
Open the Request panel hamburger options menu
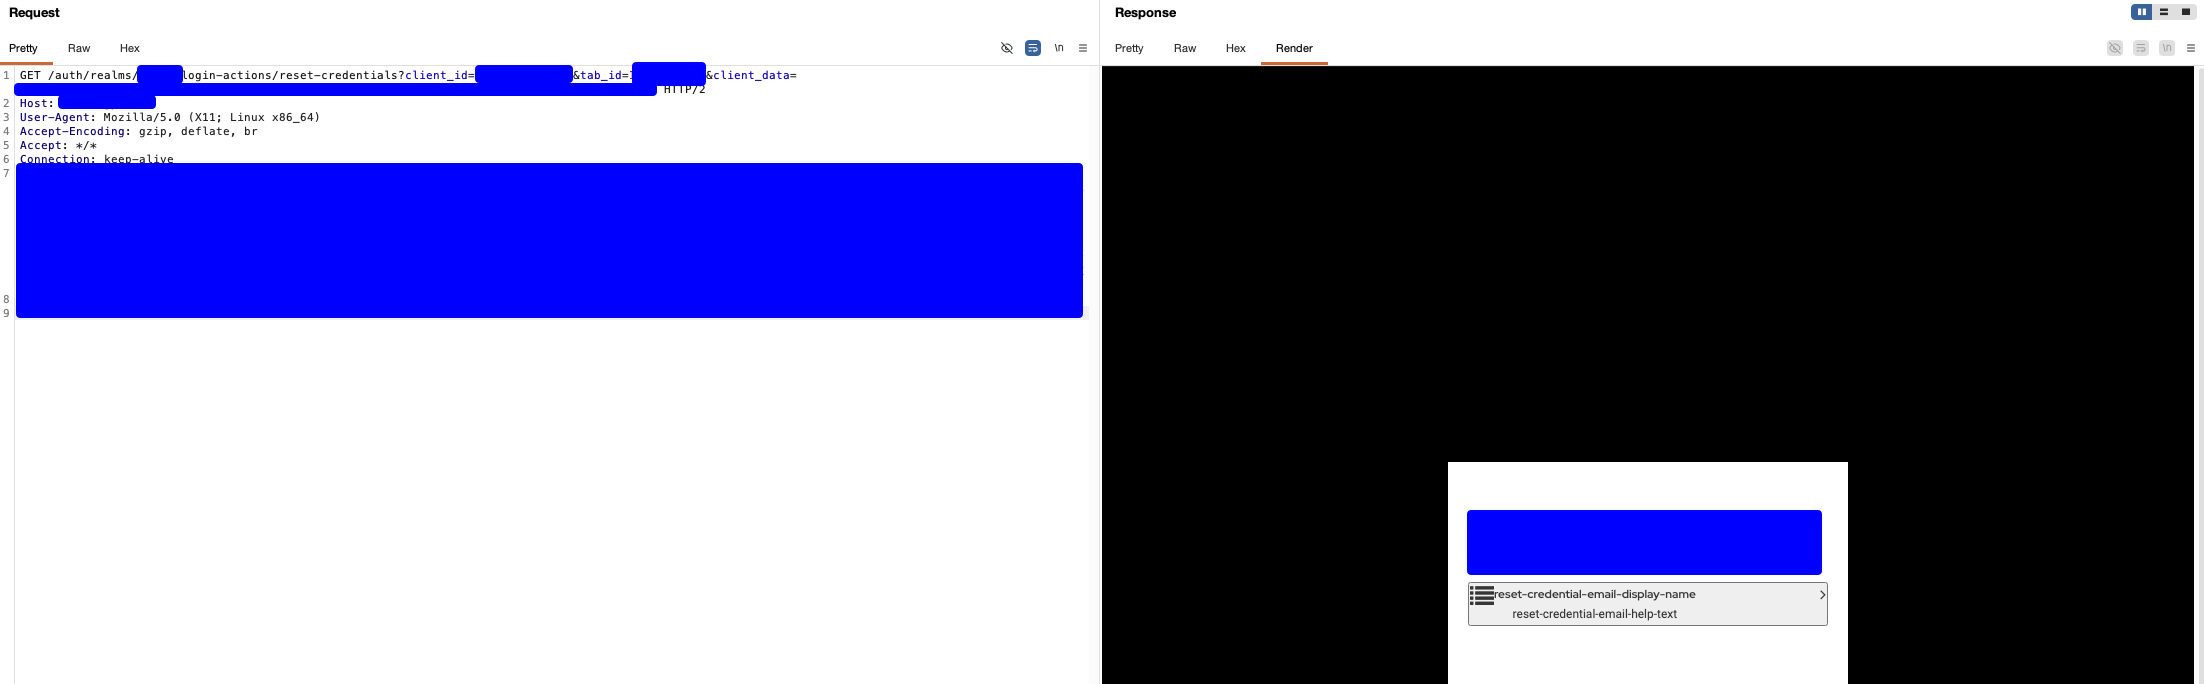[x=1083, y=48]
